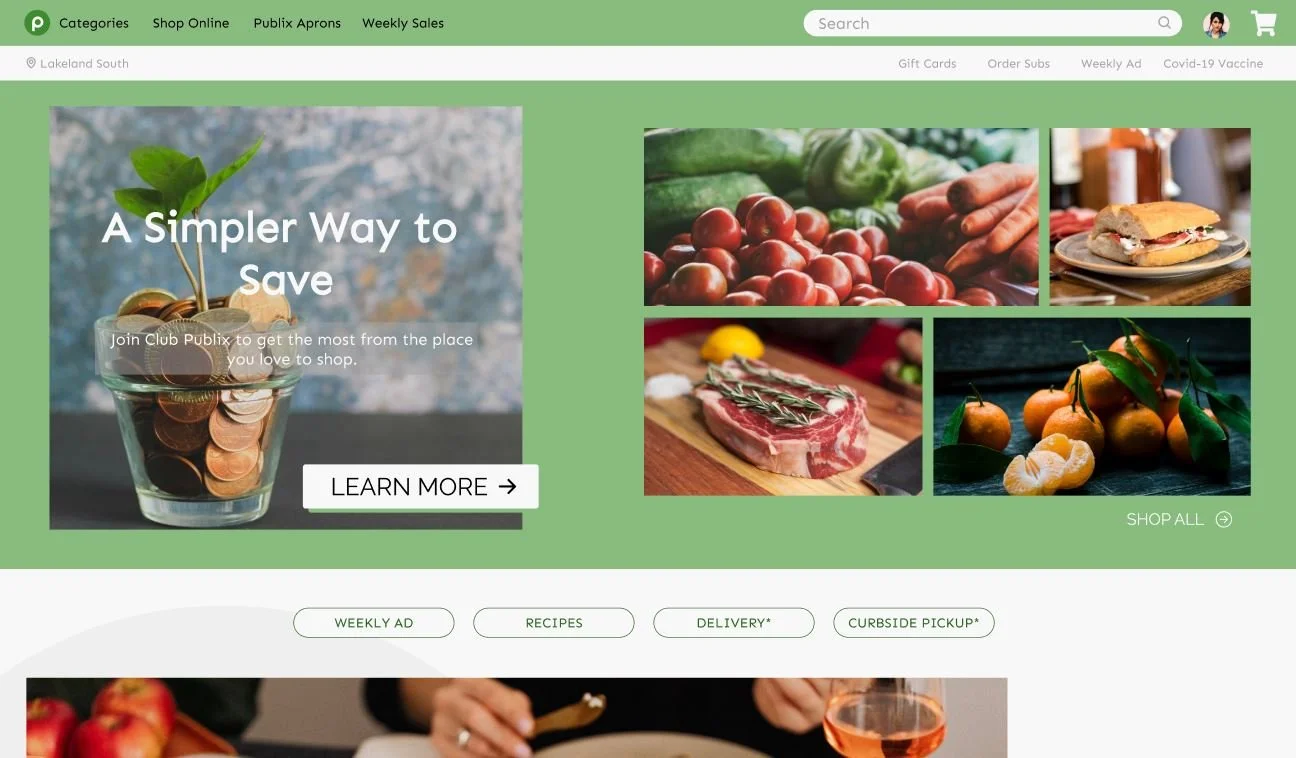This screenshot has height=758, width=1296.
Task: Click the search magnifier icon
Action: tap(1164, 23)
